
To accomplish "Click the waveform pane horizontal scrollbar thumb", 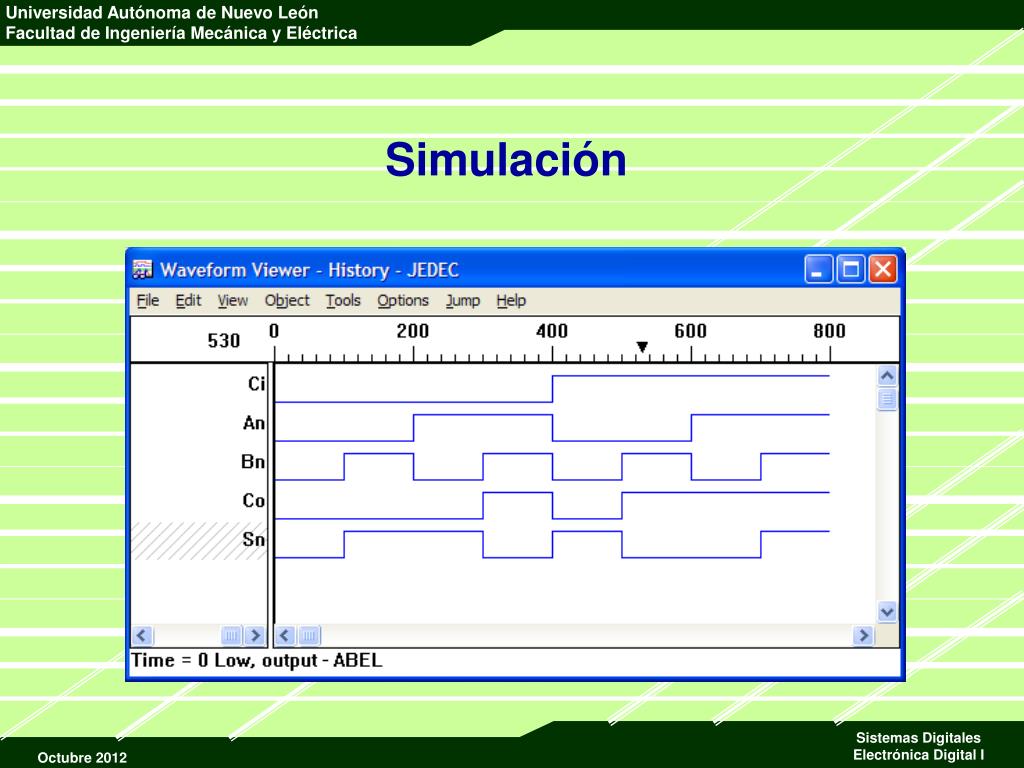I will (x=310, y=635).
